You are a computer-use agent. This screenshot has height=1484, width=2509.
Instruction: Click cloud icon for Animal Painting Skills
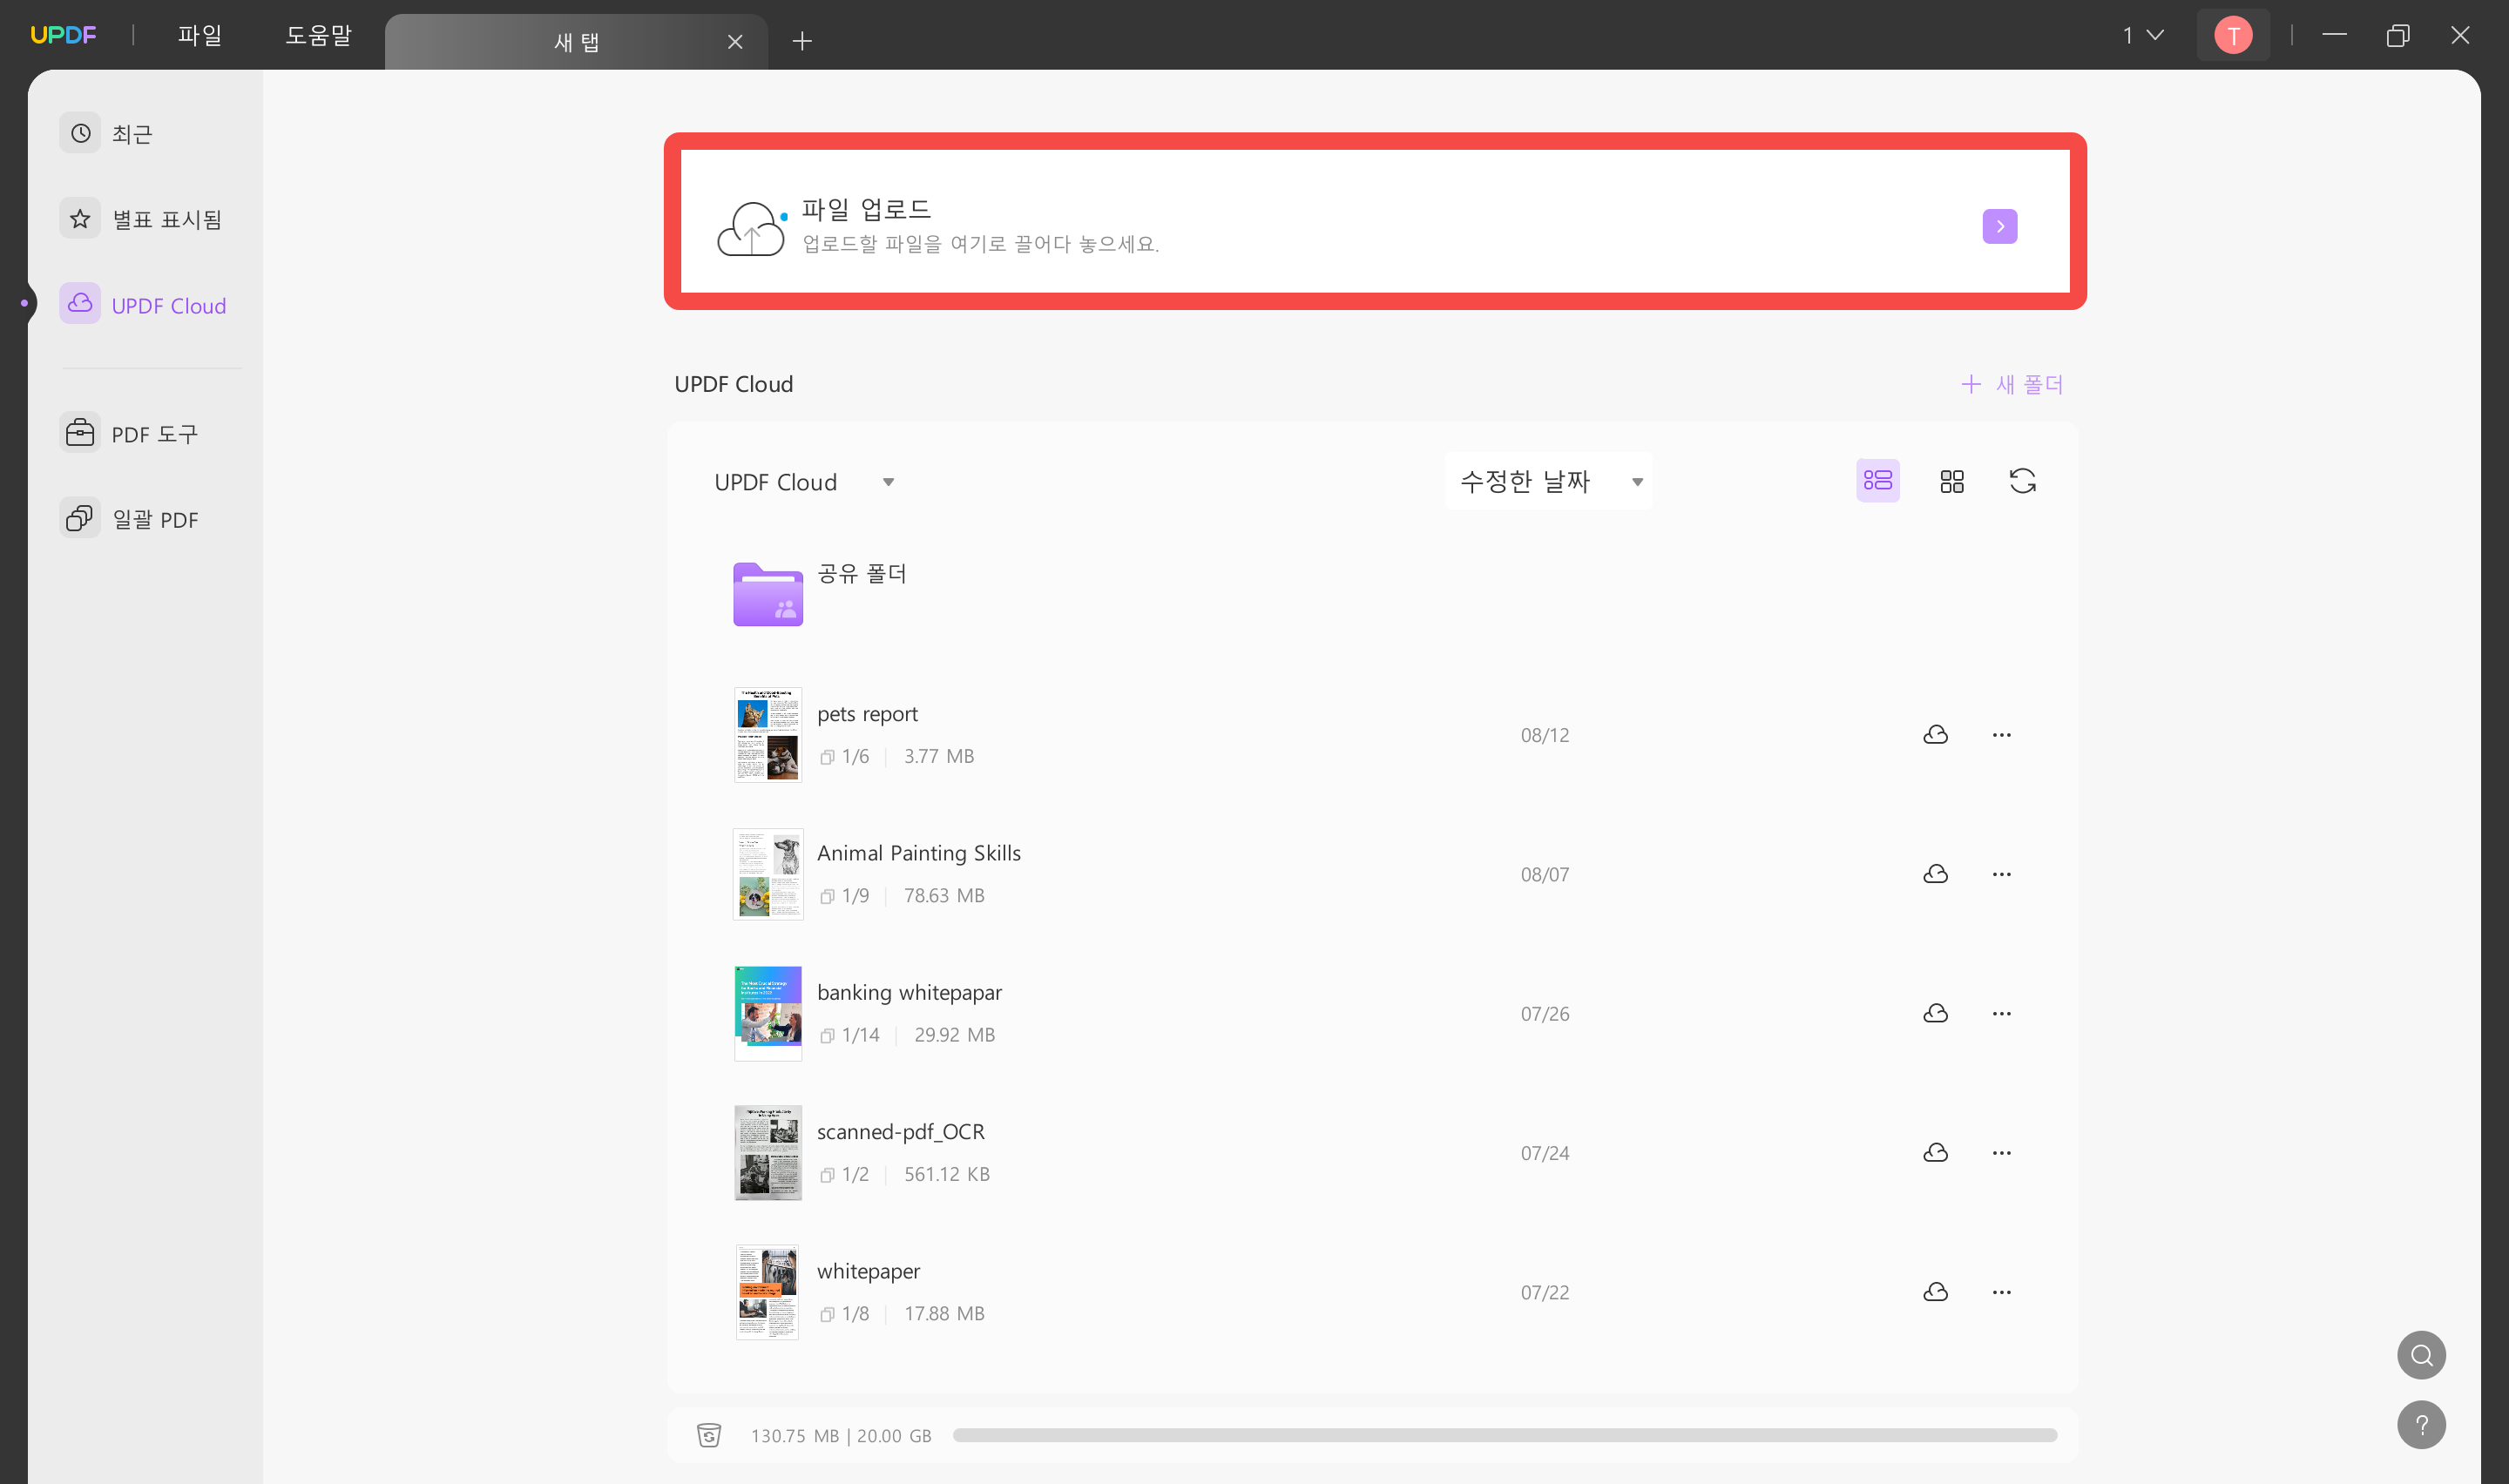coord(1935,874)
